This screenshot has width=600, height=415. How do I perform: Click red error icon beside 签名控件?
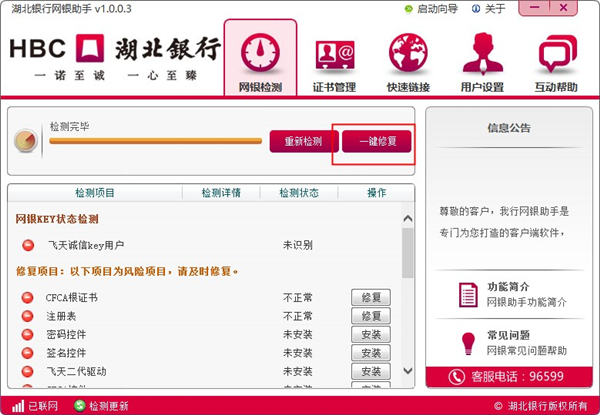(28, 353)
